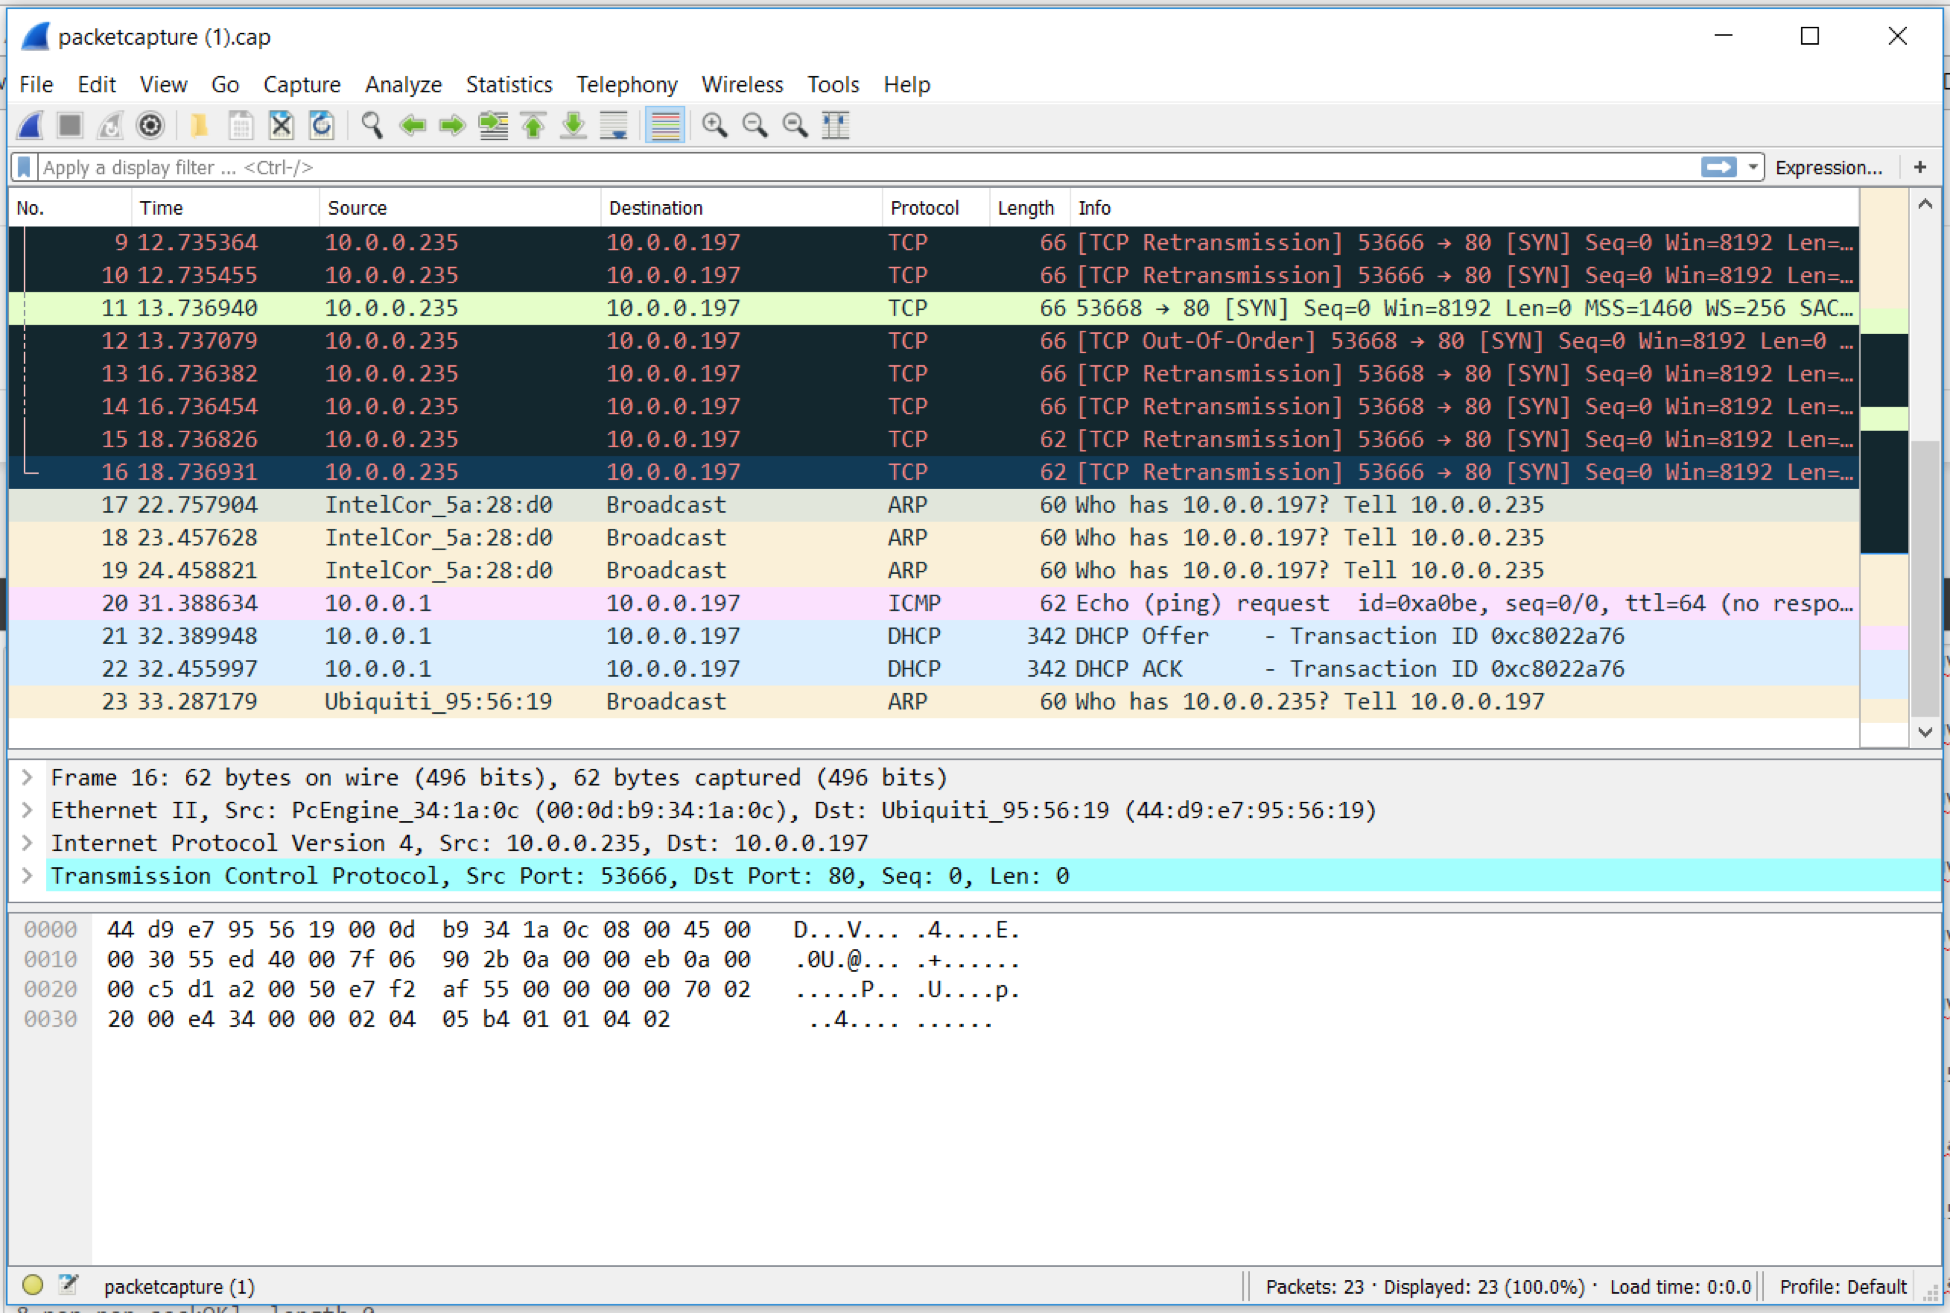Toggle colorize packet list button
The height and width of the screenshot is (1313, 1950).
pyautogui.click(x=664, y=125)
